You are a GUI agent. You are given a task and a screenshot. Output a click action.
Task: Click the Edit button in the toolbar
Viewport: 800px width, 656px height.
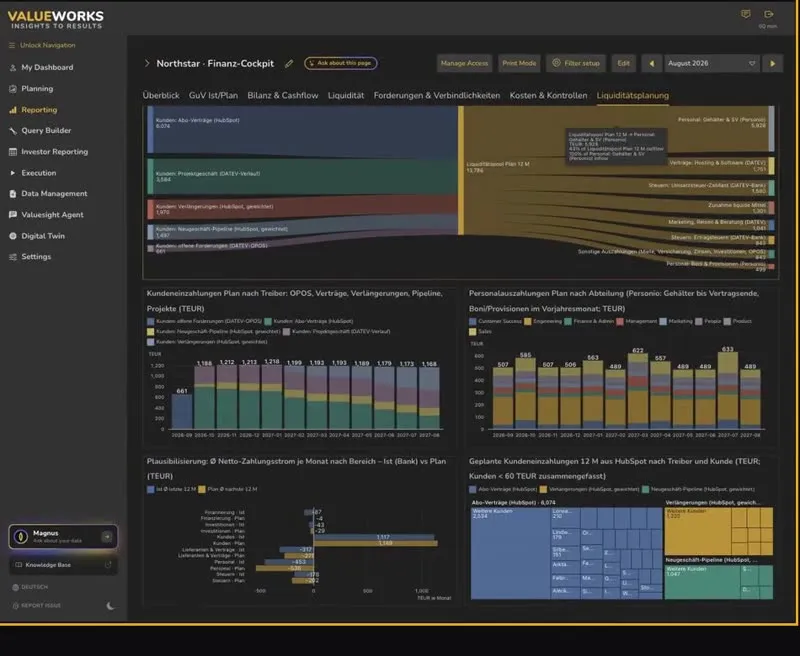point(623,63)
